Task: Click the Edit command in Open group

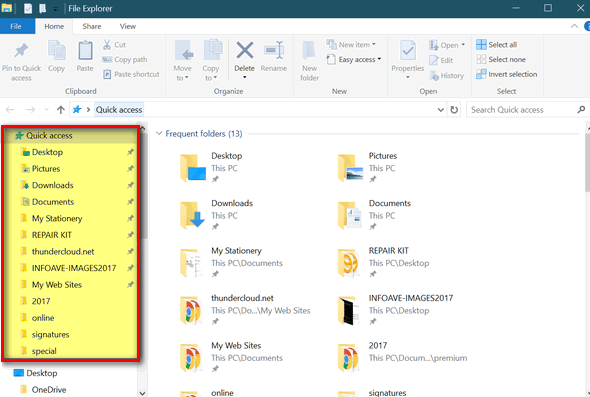Action: (x=441, y=60)
